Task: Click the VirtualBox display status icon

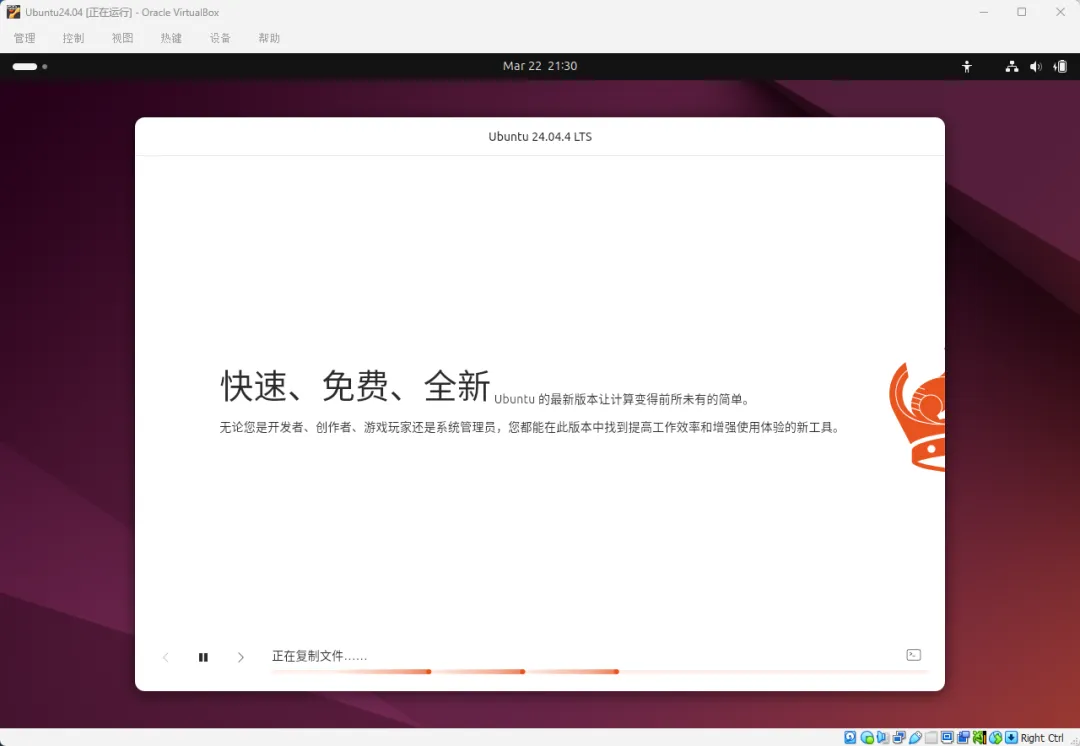Action: click(x=947, y=738)
